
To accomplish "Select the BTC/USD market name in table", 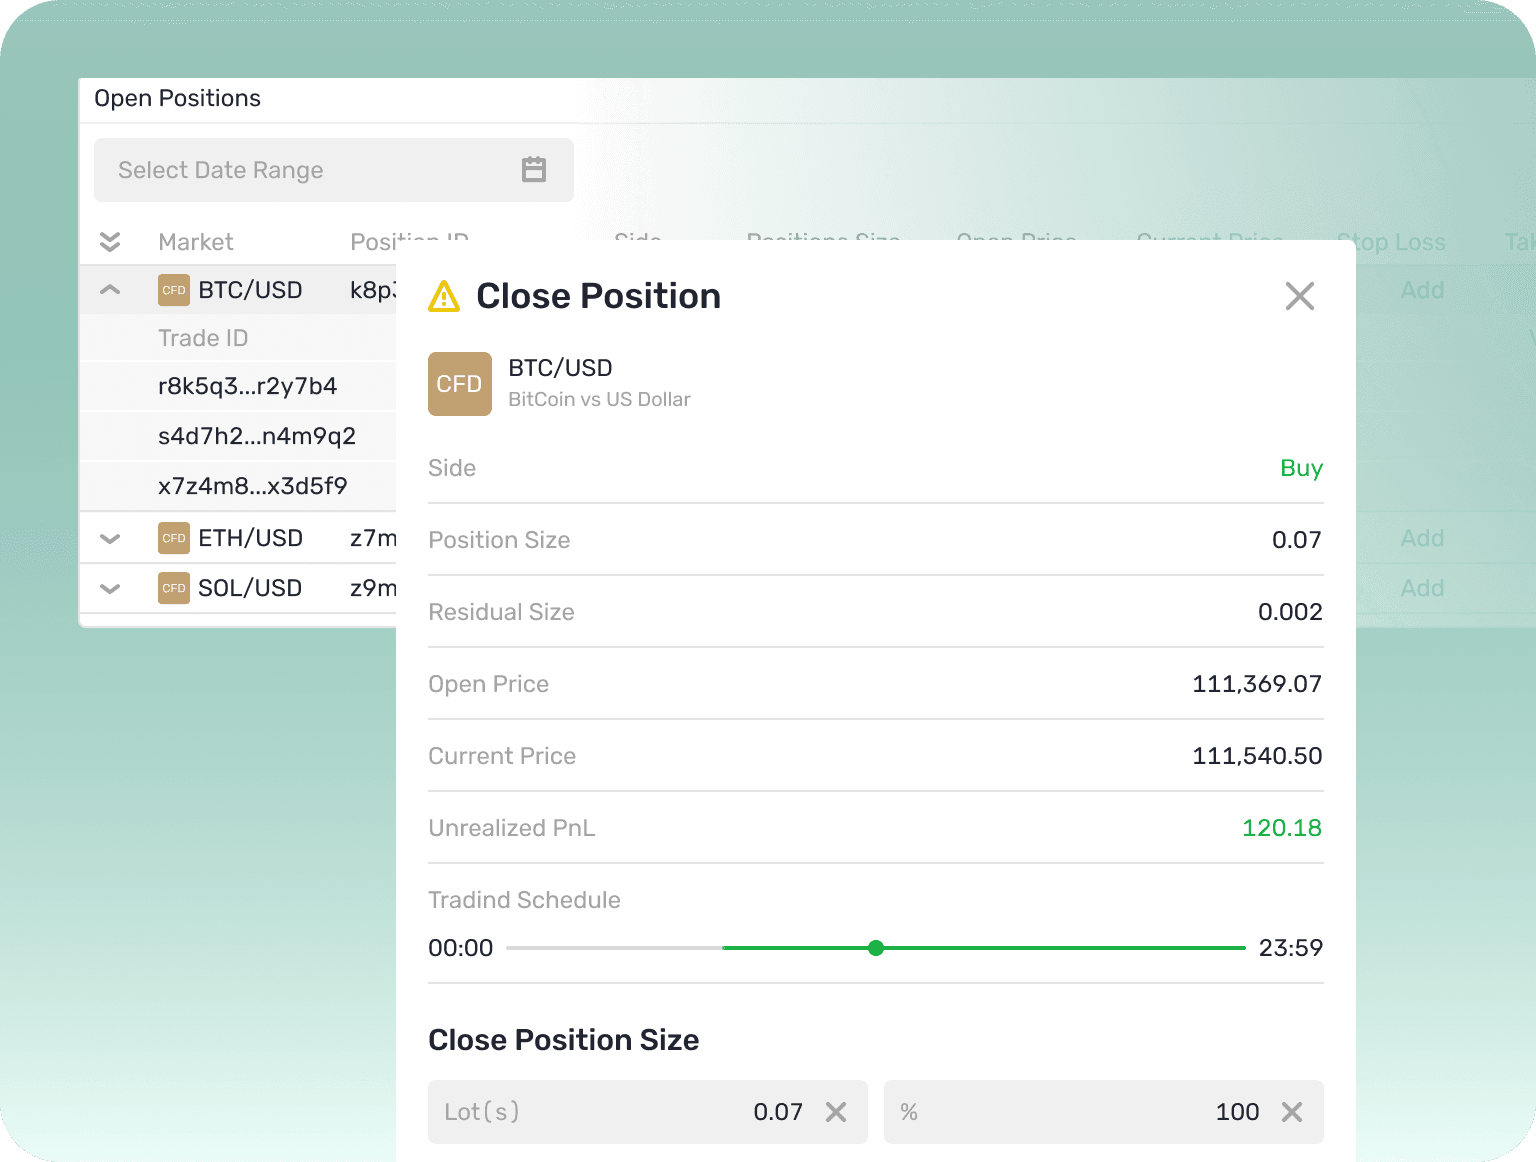I will [250, 290].
